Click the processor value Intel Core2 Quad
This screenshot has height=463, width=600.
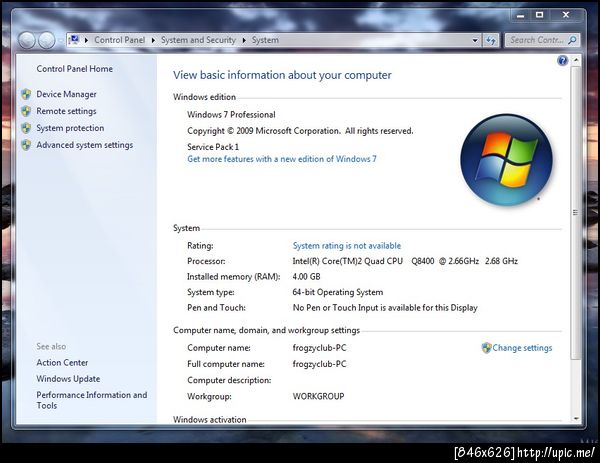point(405,261)
